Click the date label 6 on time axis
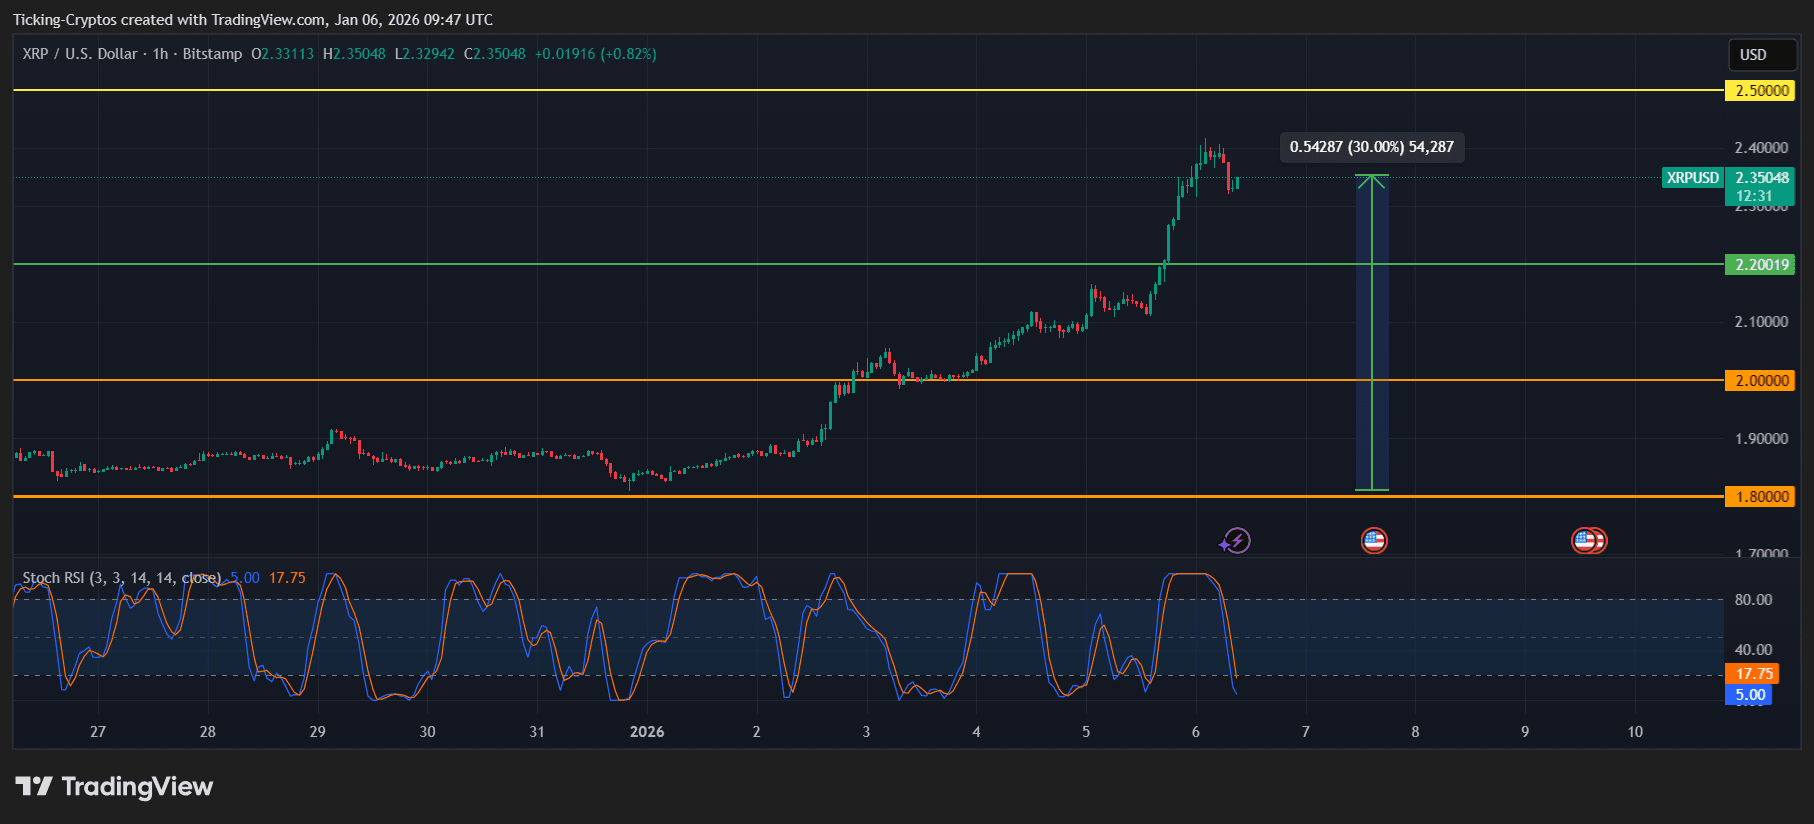1814x824 pixels. 1196,732
